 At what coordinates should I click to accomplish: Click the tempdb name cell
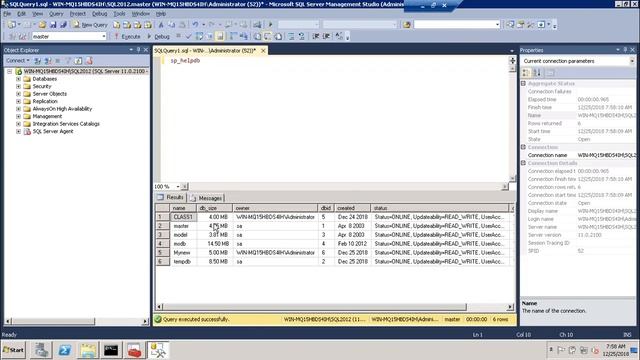[183, 262]
